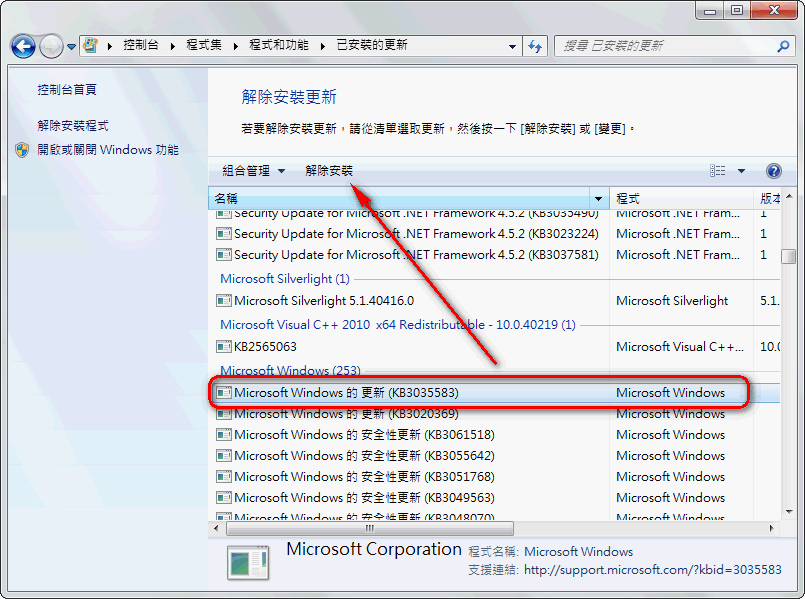Click the horizontal scrollbar right arrow
The width and height of the screenshot is (805, 599).
pyautogui.click(x=771, y=528)
